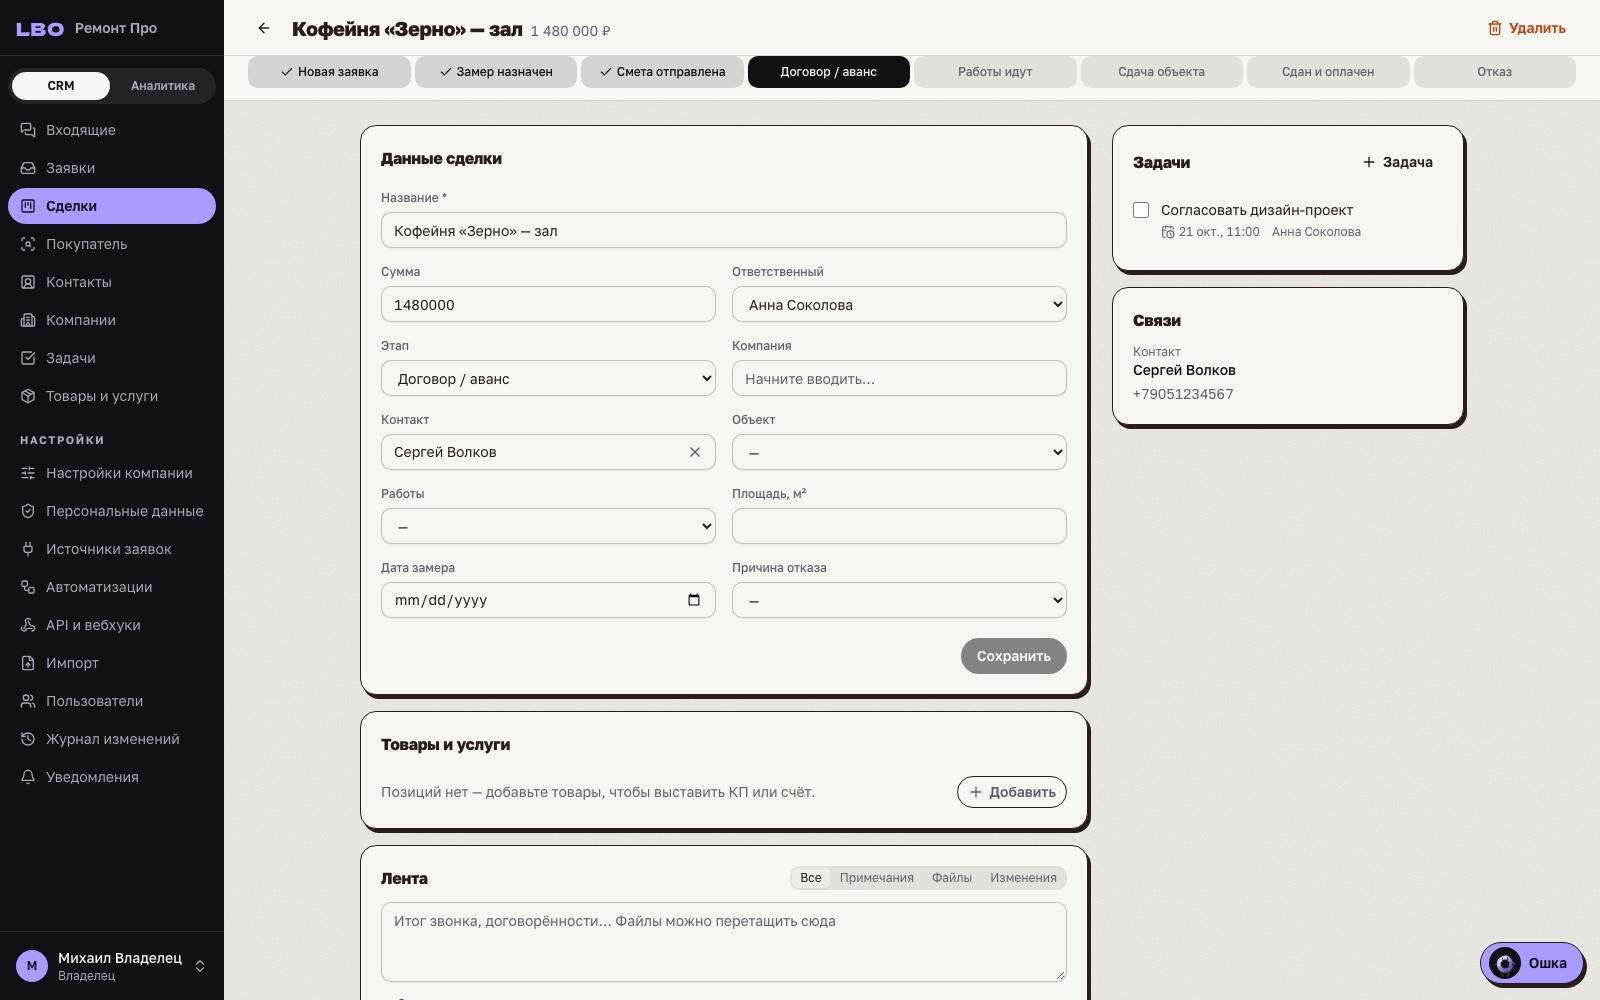Image resolution: width=1600 pixels, height=1000 pixels.
Task: Open Автоматизации settings
Action: tap(112, 587)
